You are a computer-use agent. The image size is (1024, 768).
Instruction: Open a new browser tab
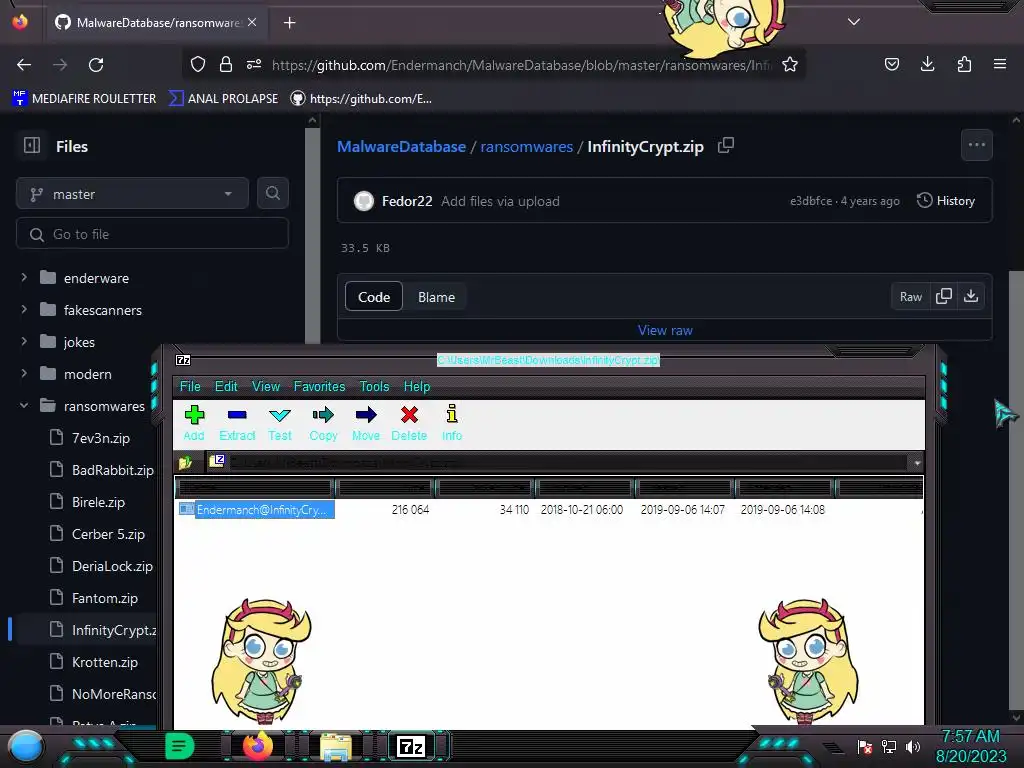[x=289, y=23]
